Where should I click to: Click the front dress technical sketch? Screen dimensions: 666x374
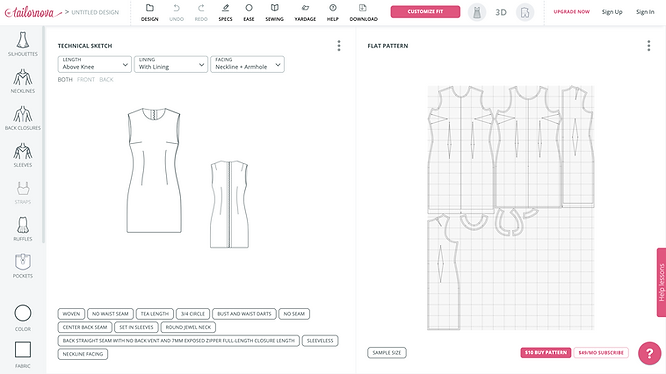(x=154, y=170)
